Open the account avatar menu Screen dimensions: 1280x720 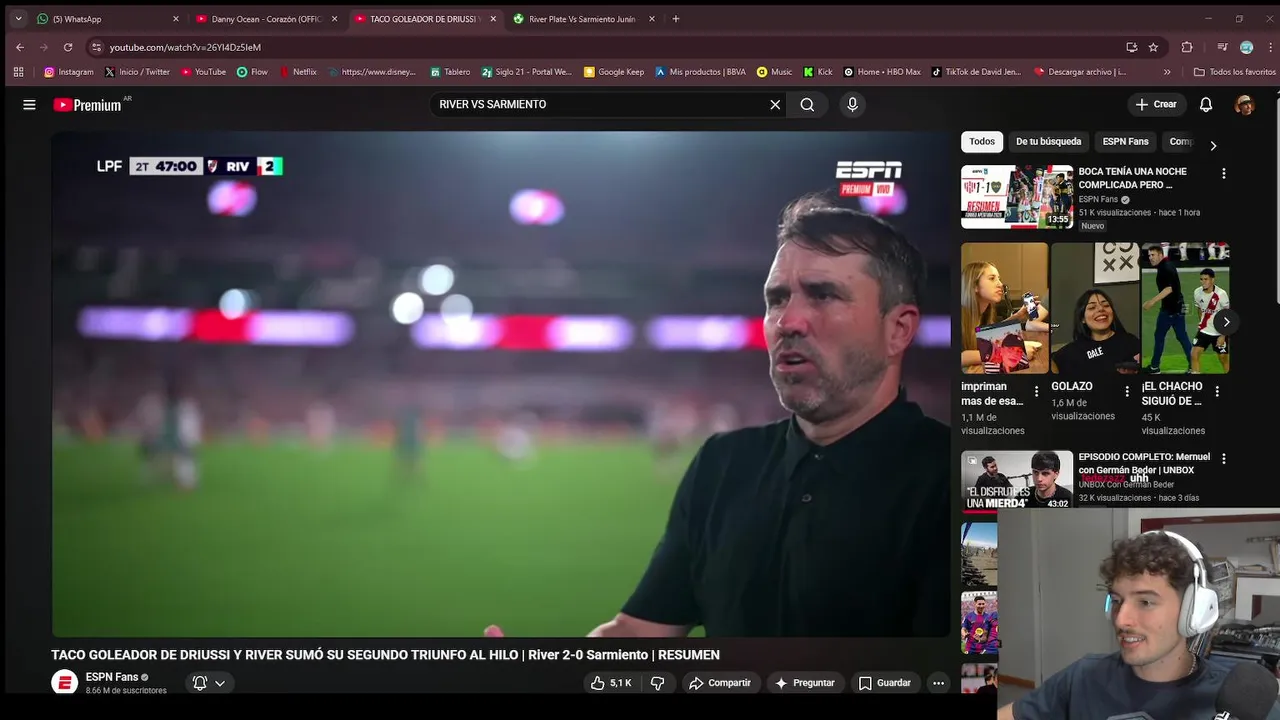pos(1244,104)
